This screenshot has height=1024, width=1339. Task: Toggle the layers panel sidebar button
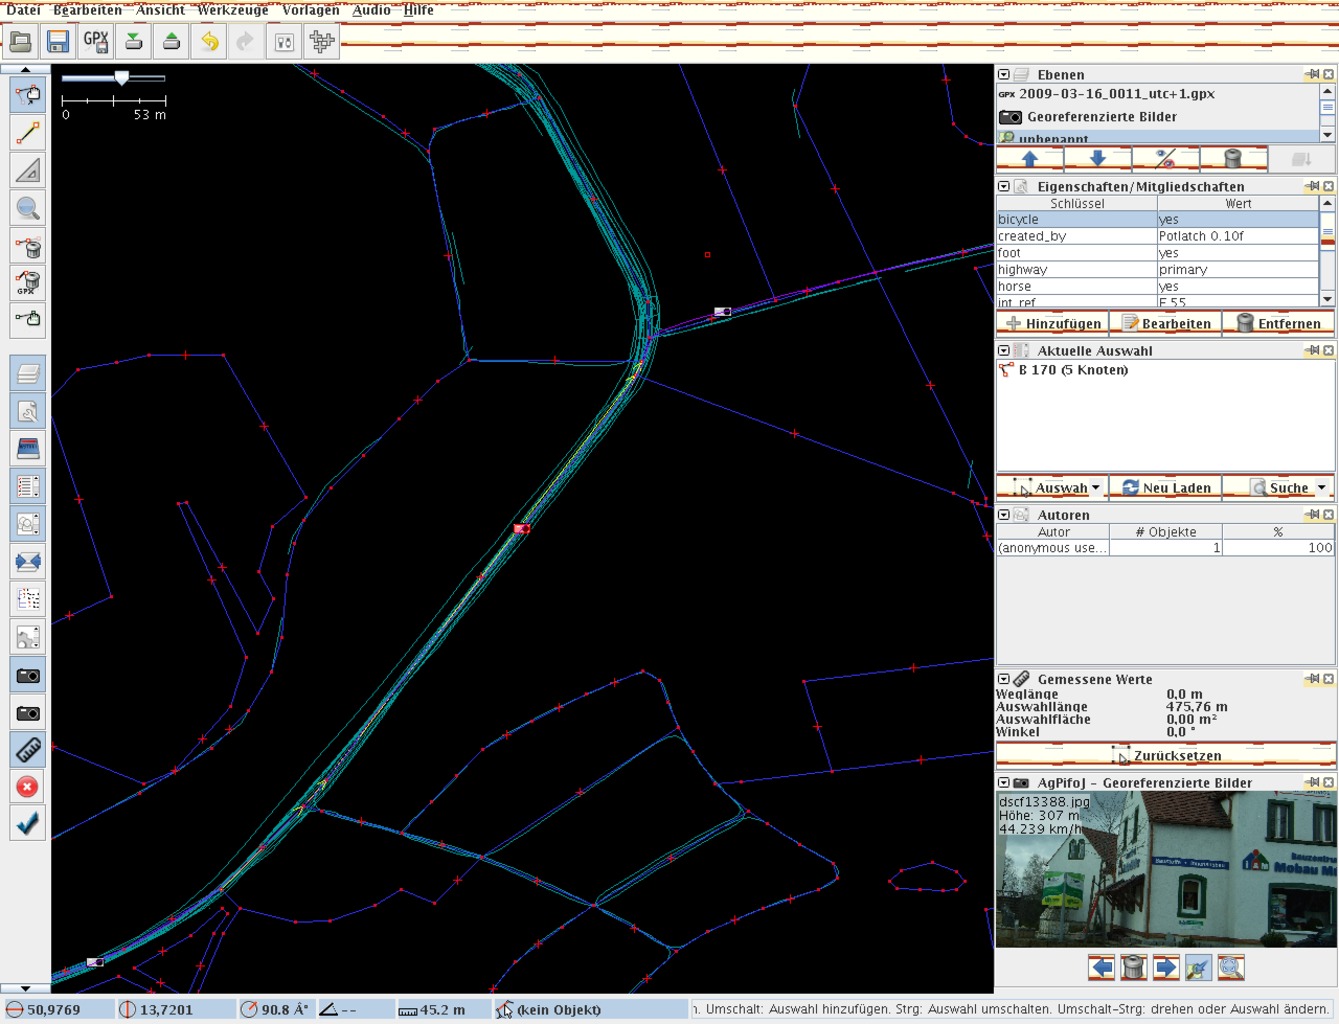28,373
